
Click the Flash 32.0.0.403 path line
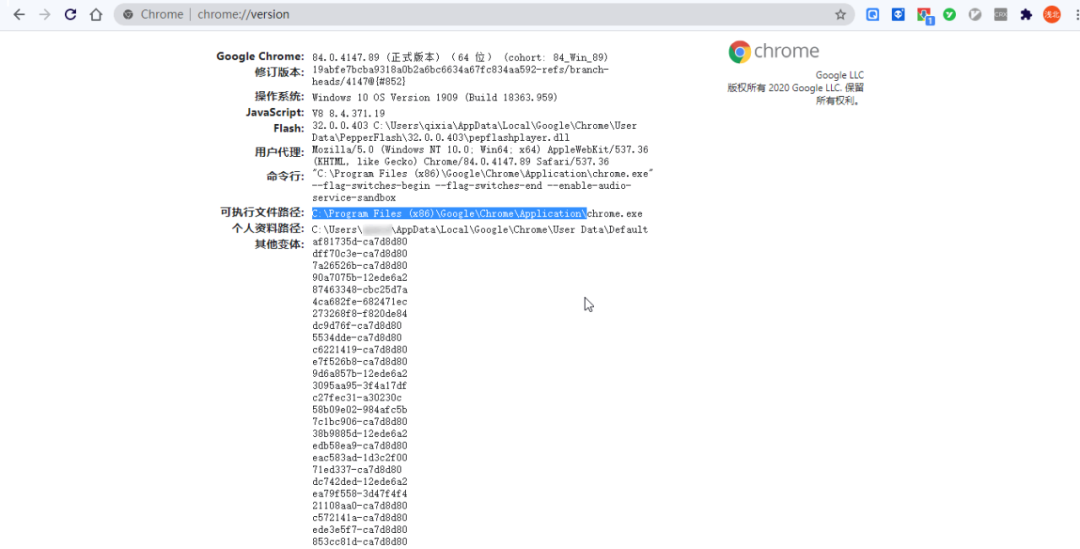tap(475, 126)
